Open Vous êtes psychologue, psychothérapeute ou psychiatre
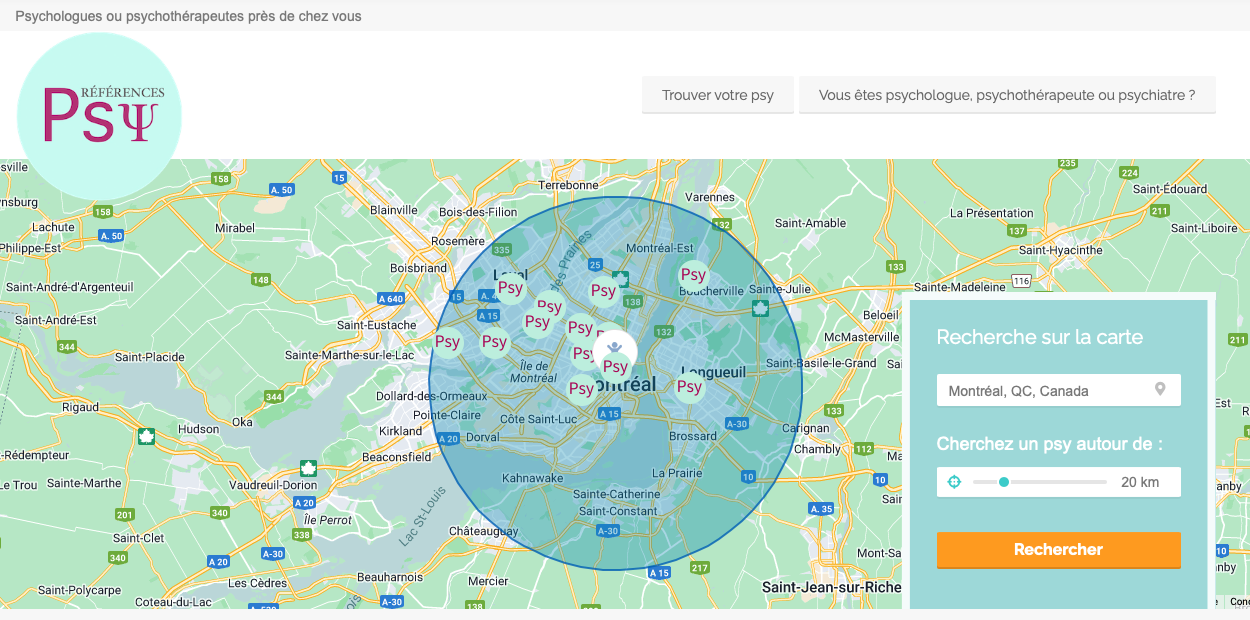Screen dimensions: 1250x620 tap(1007, 95)
